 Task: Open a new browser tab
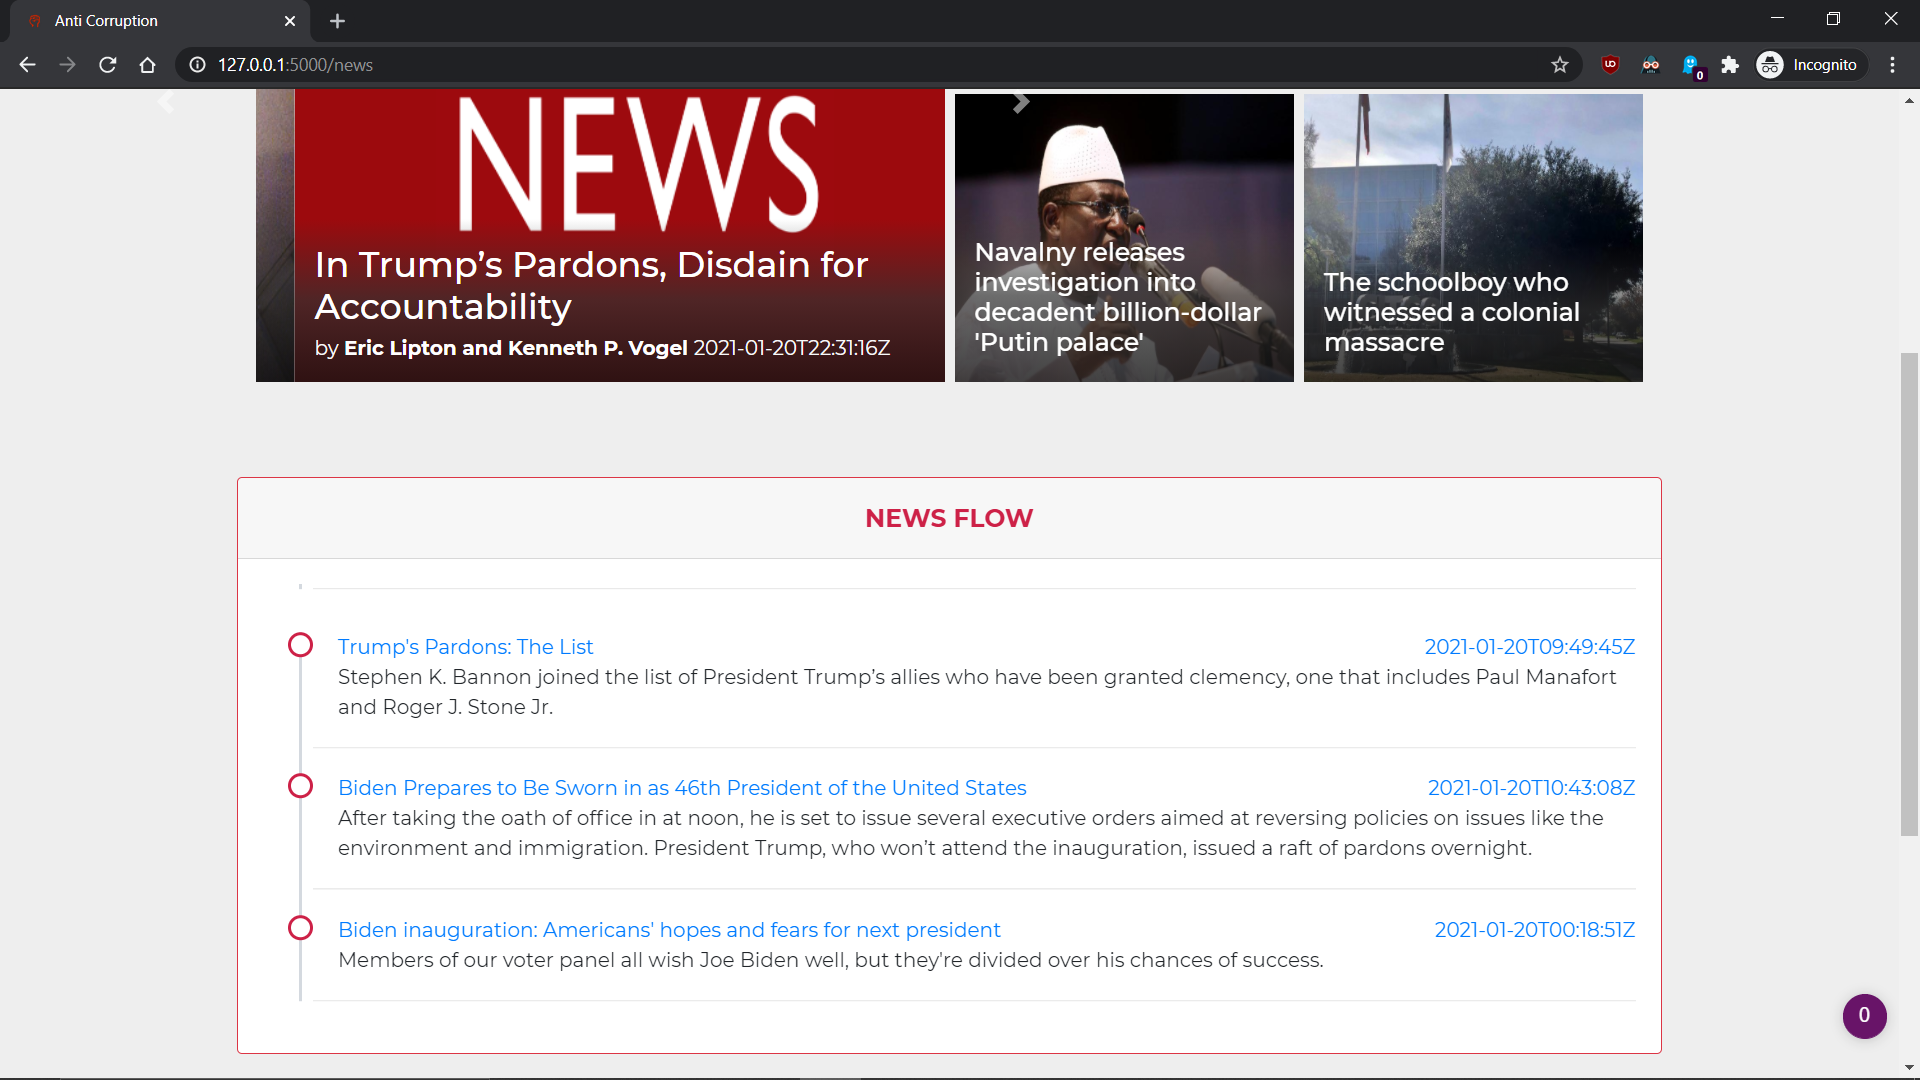(x=337, y=21)
